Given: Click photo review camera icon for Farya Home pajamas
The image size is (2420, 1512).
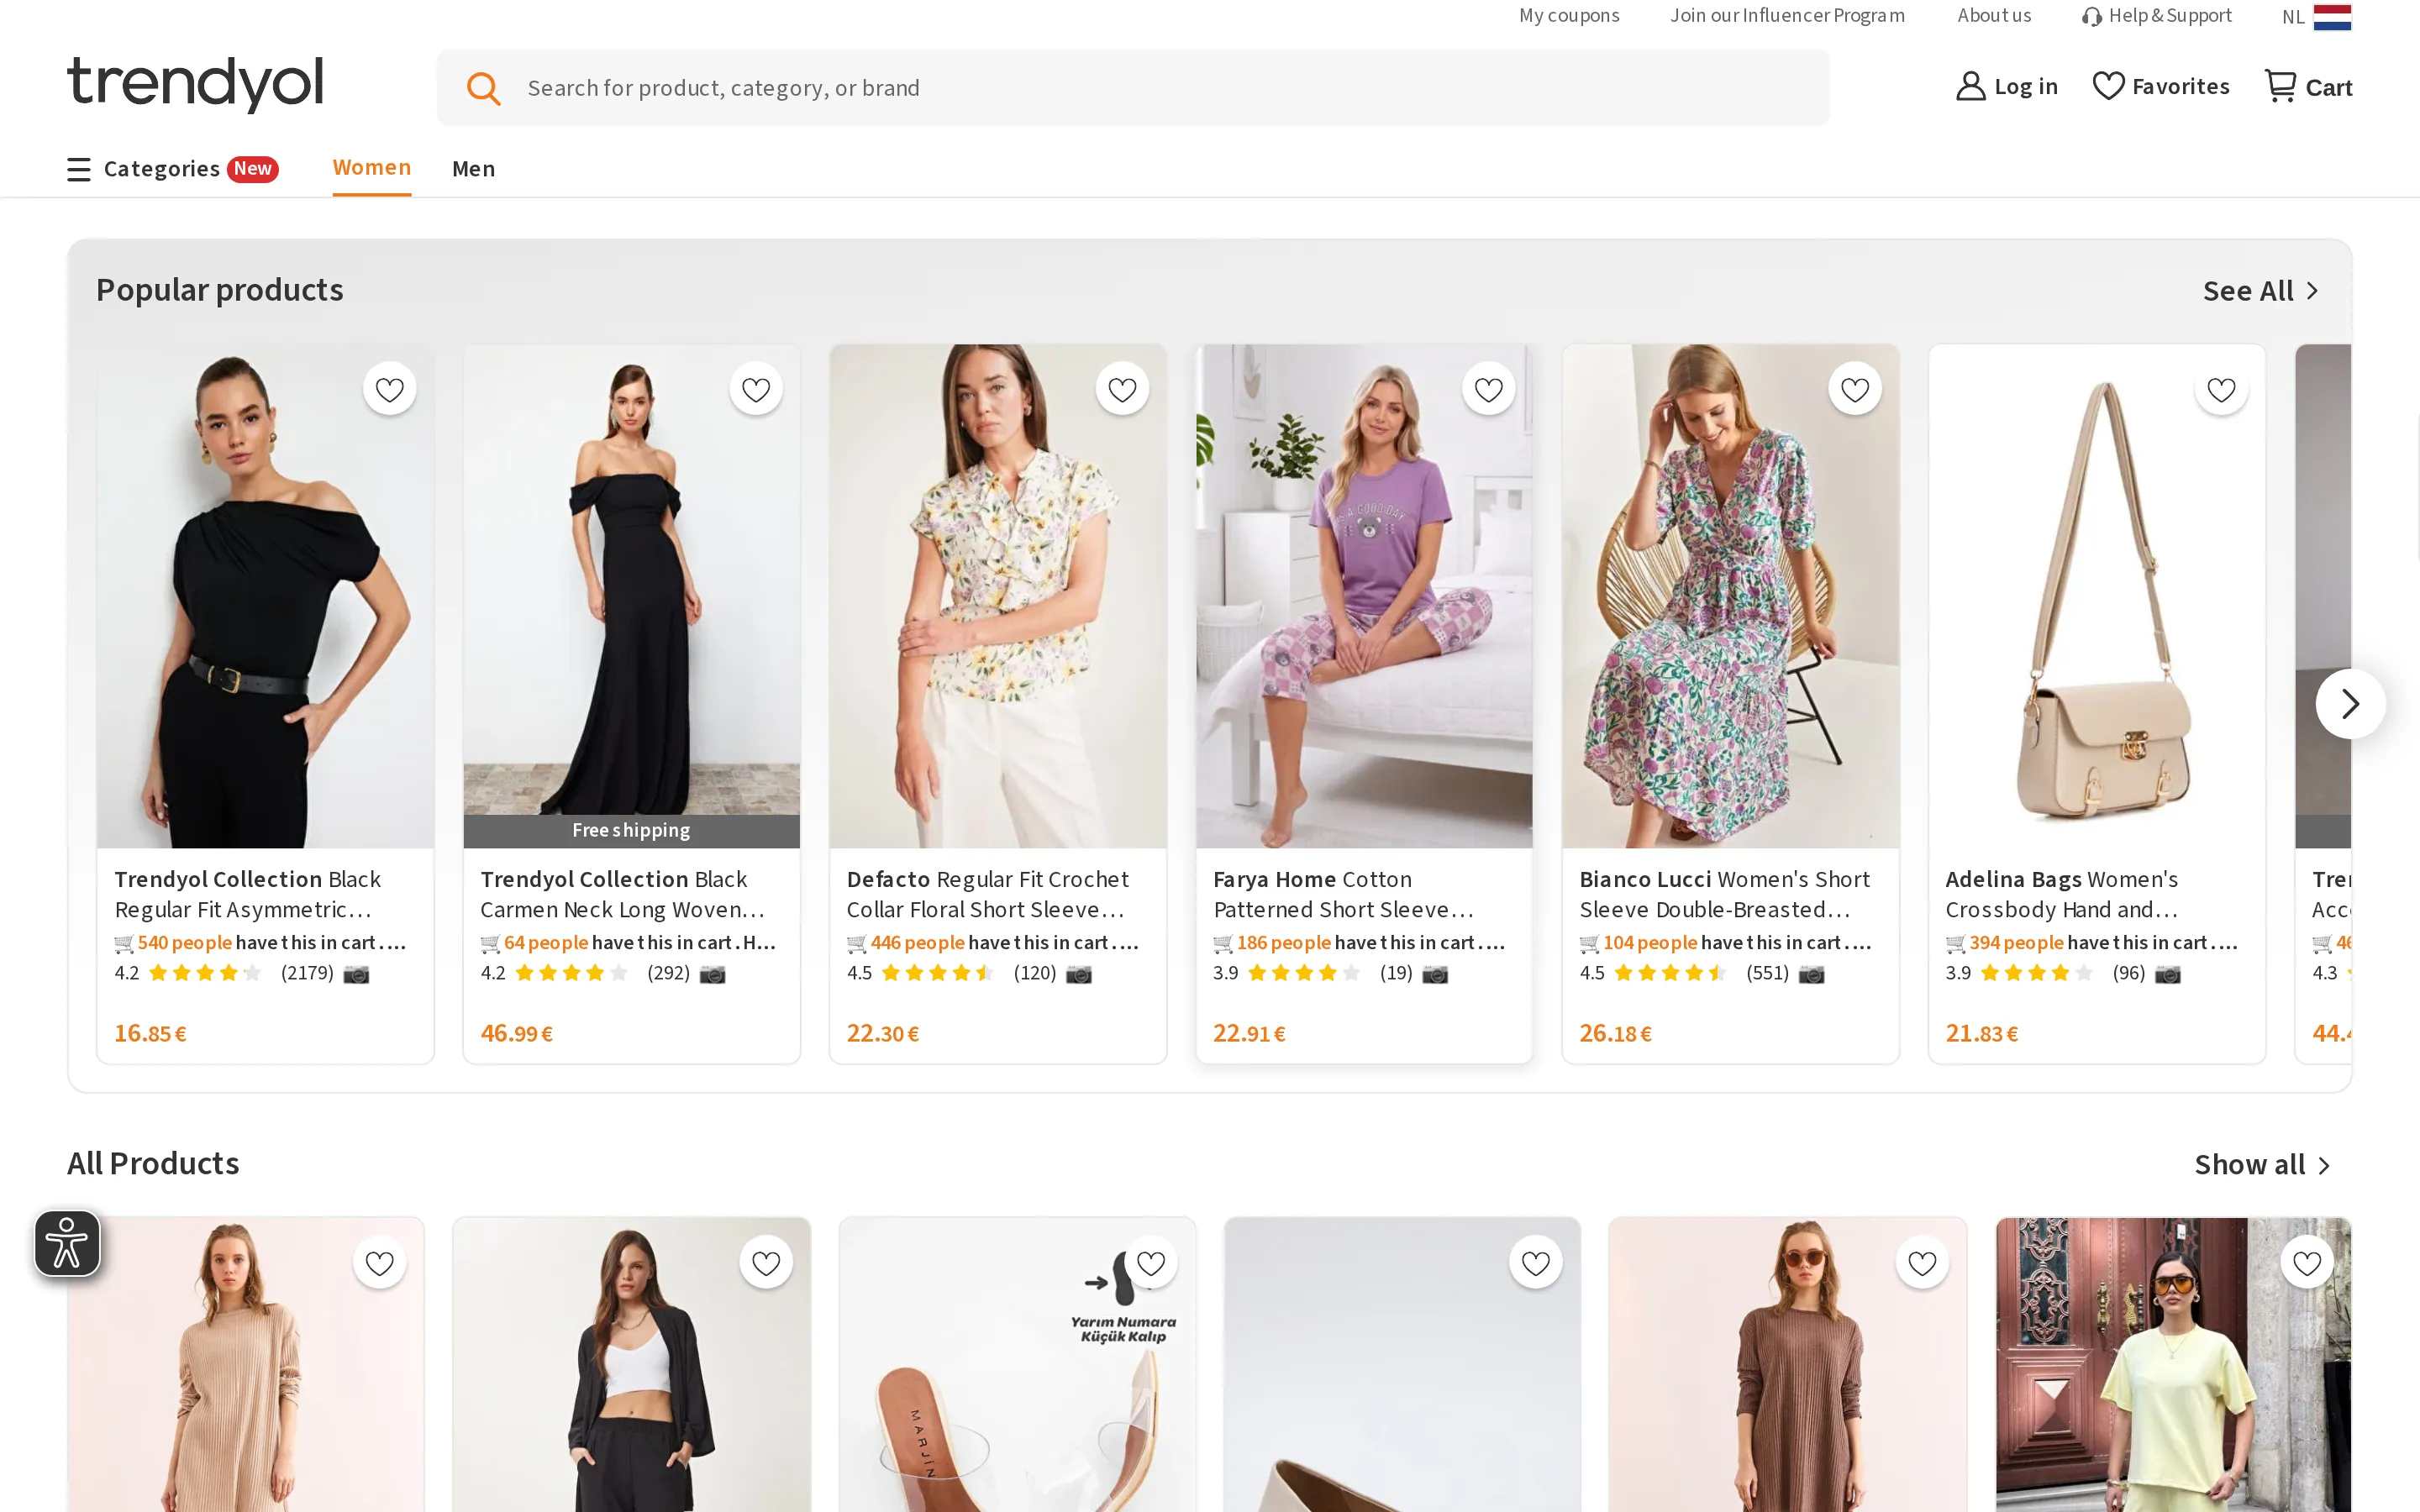Looking at the screenshot, I should click(1435, 974).
